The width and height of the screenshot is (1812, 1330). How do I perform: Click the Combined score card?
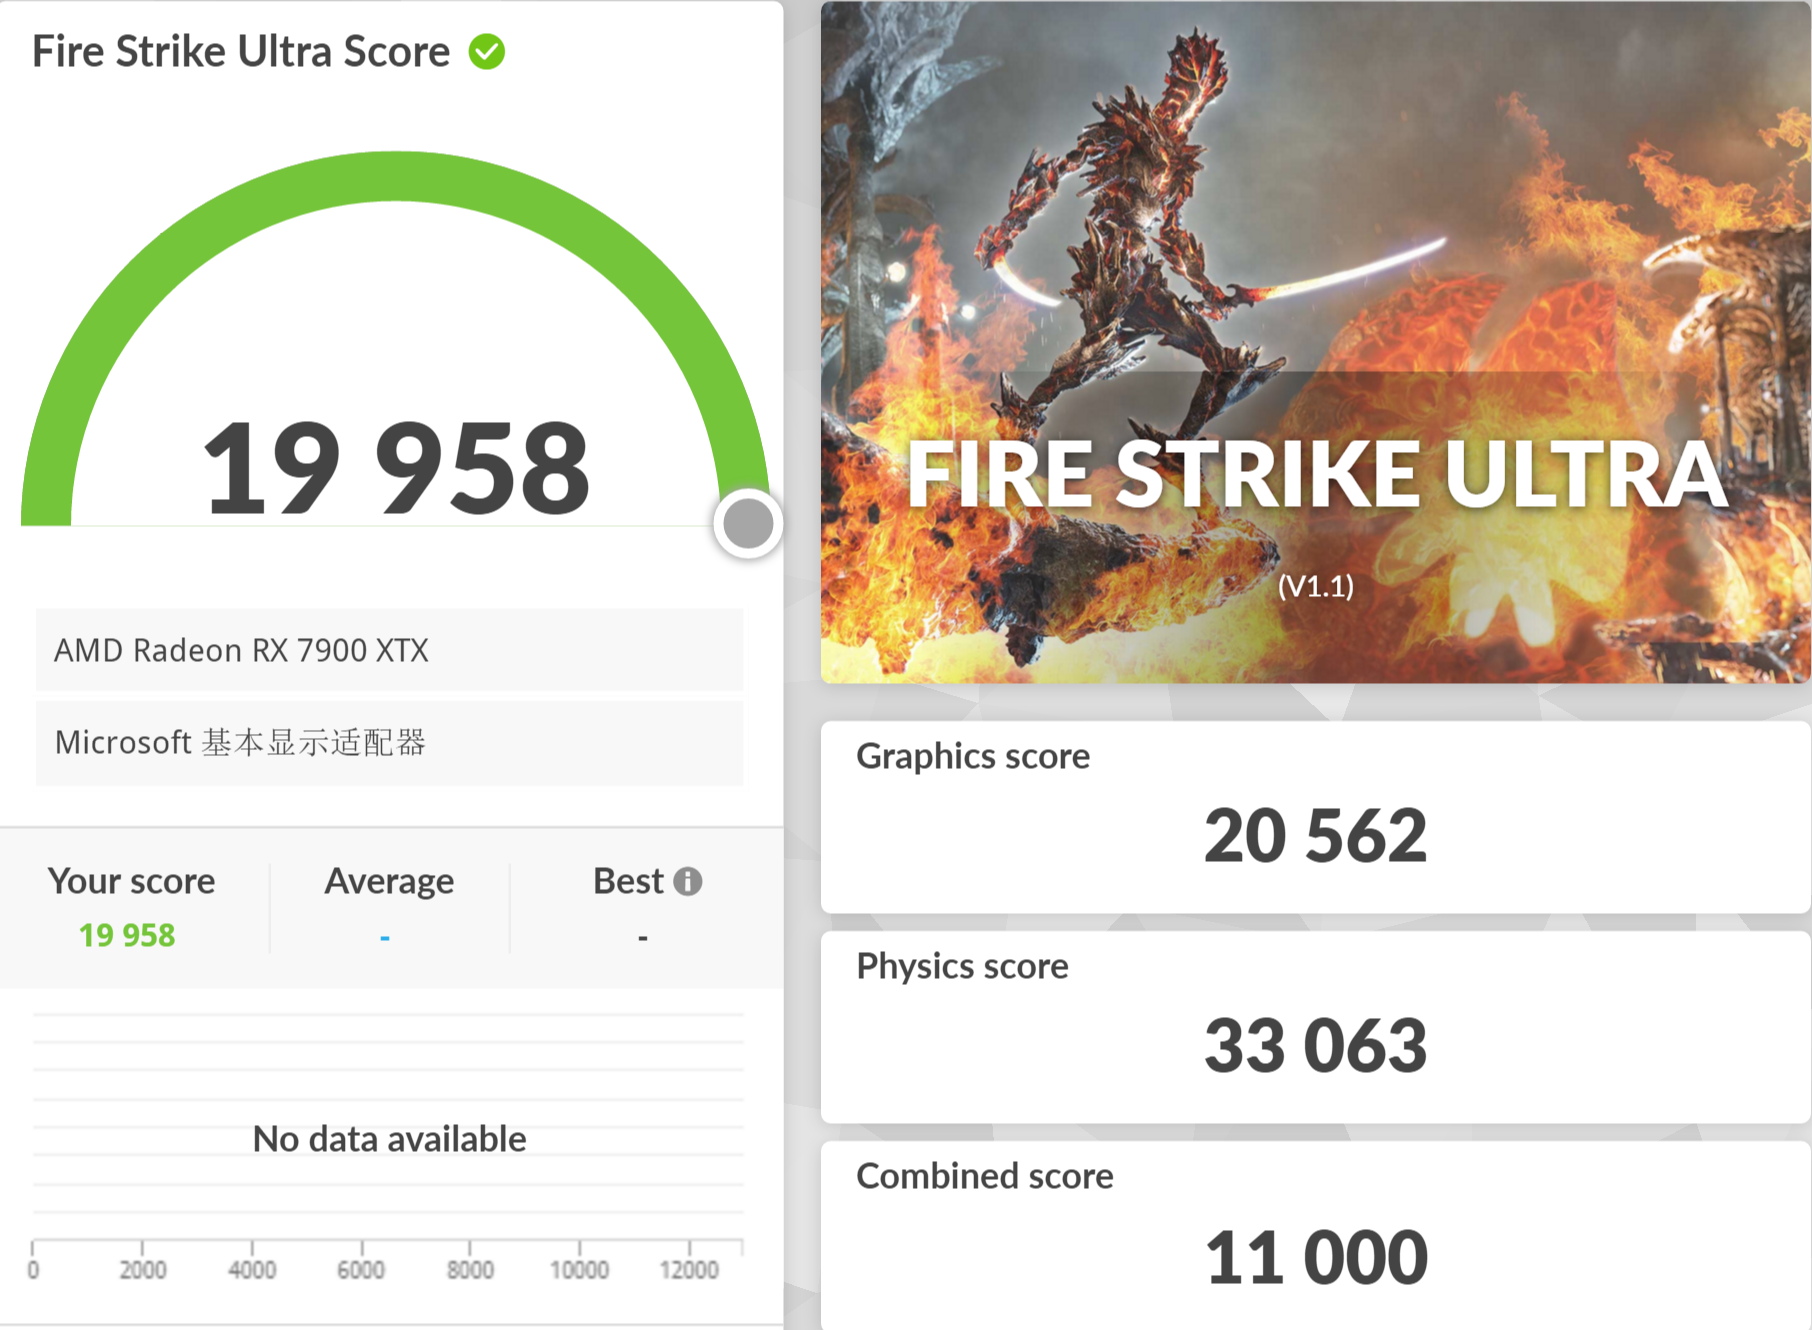tap(1316, 1236)
